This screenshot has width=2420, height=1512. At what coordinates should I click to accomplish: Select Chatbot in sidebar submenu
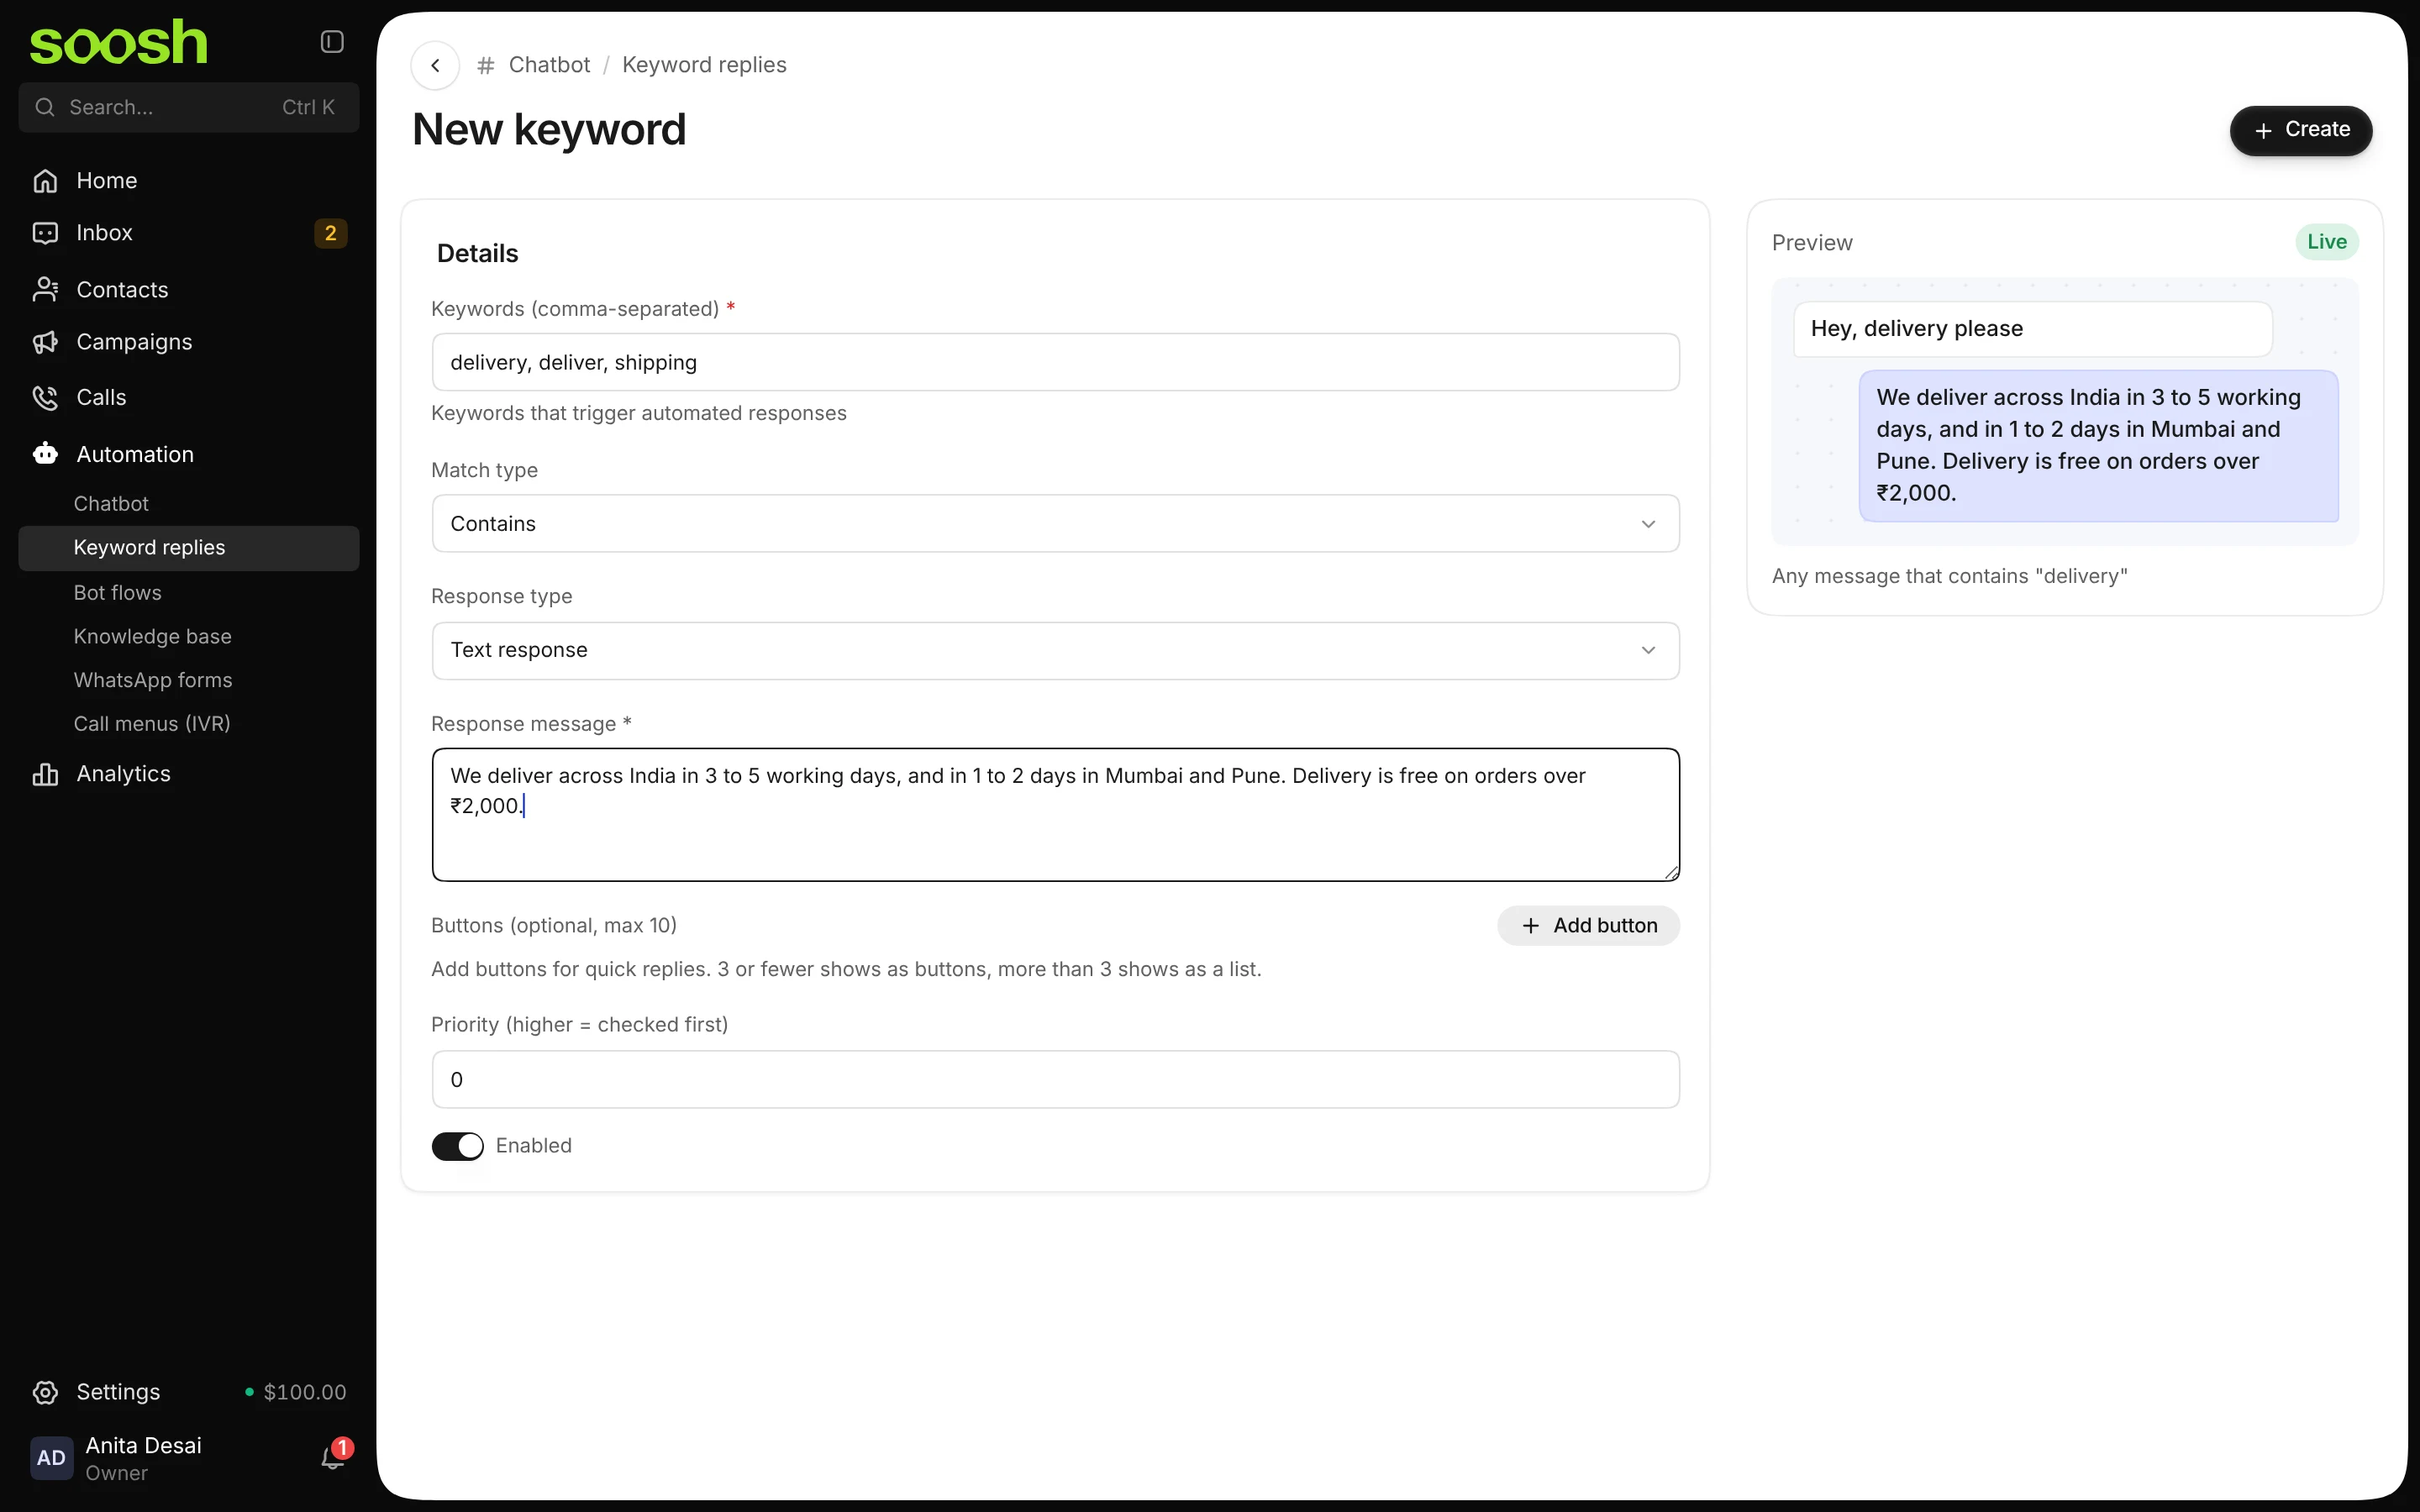click(111, 504)
